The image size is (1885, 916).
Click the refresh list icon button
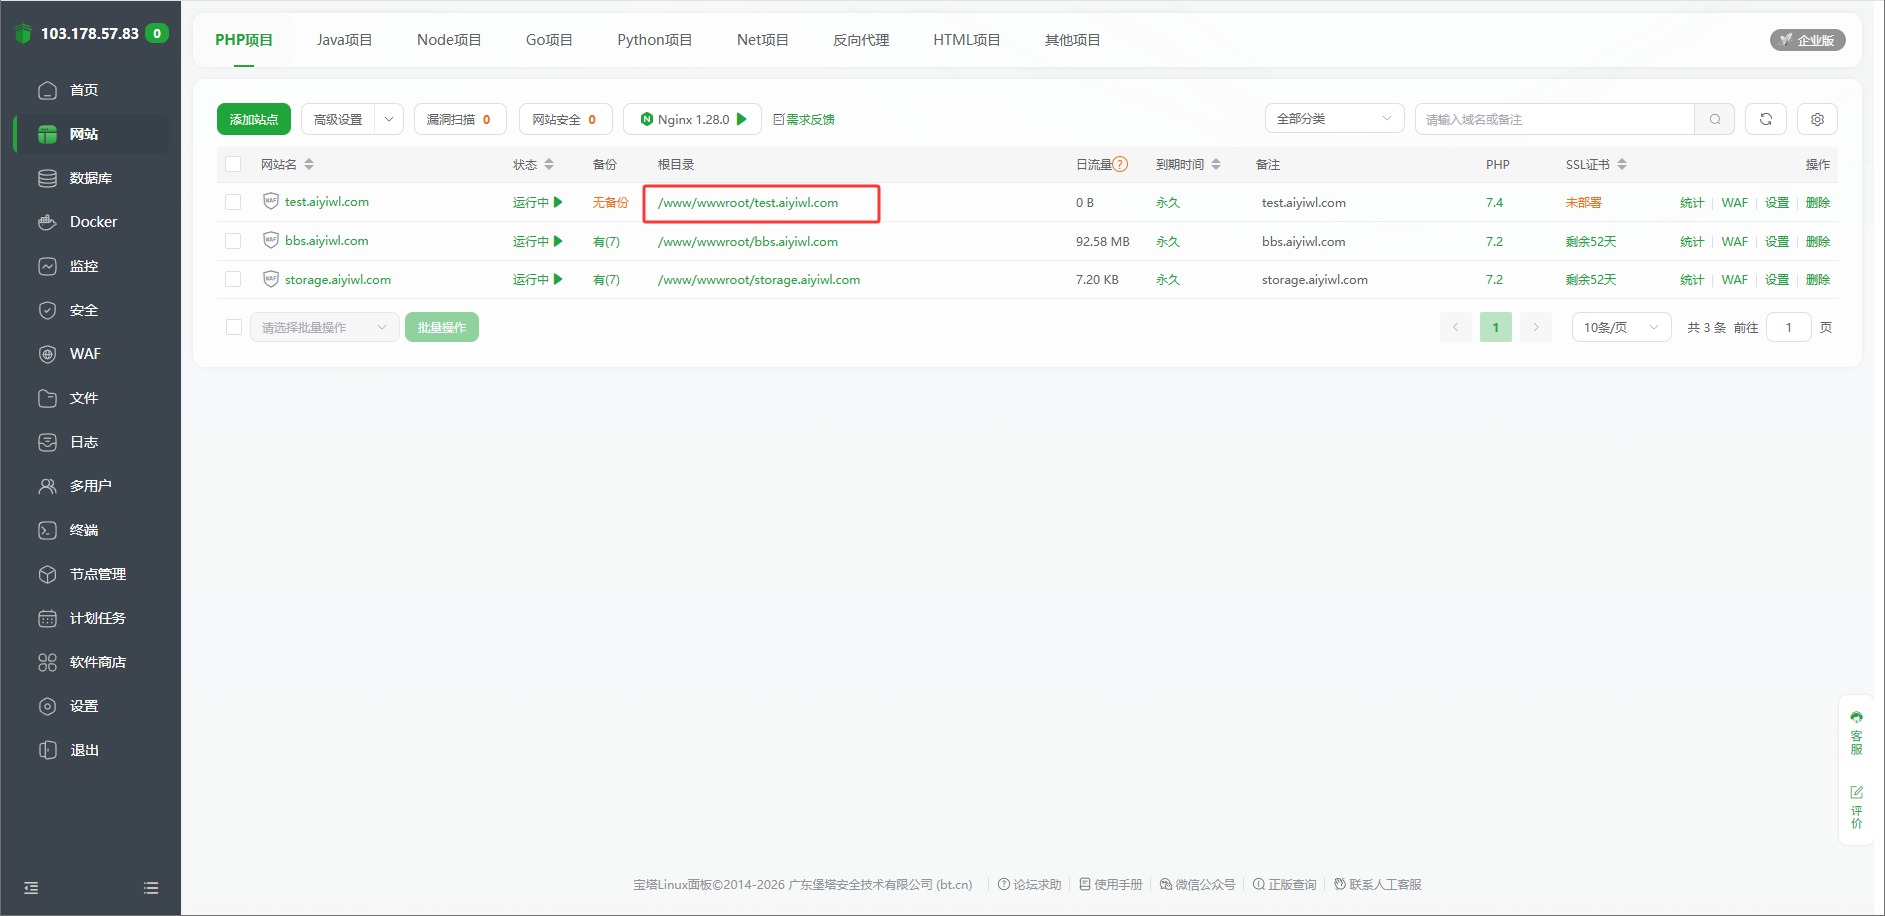[1765, 119]
